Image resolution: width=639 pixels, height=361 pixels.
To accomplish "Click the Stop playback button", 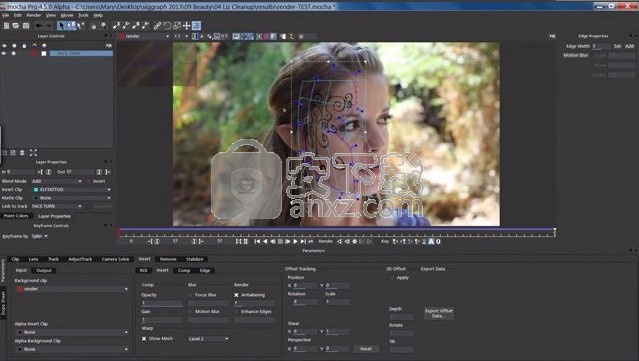I will point(280,242).
